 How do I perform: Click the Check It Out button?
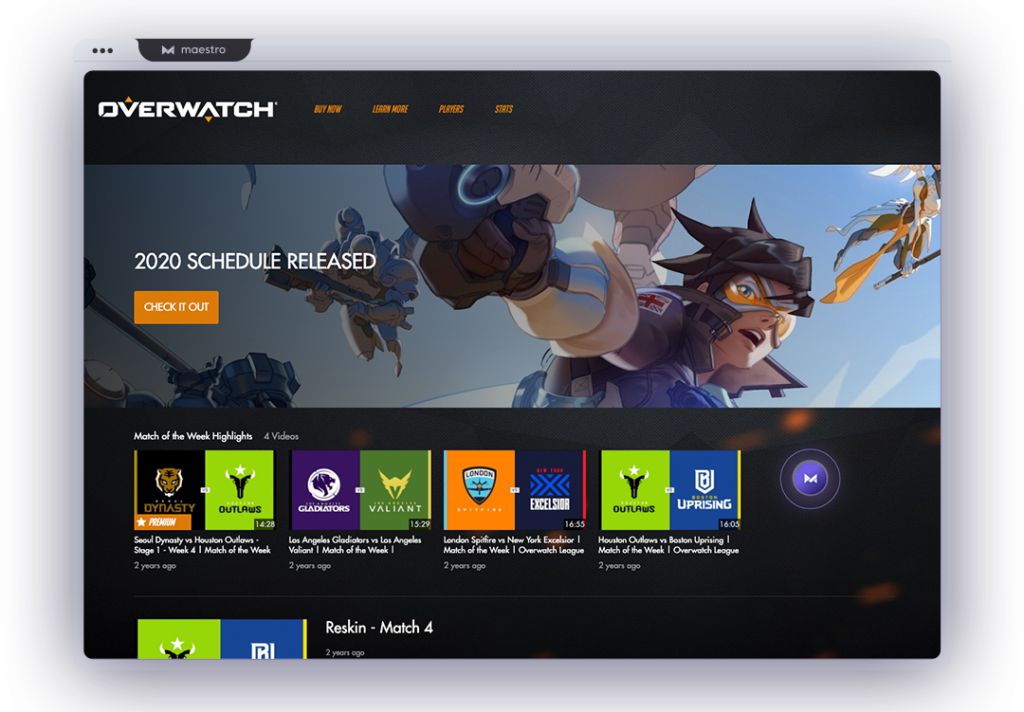[176, 307]
